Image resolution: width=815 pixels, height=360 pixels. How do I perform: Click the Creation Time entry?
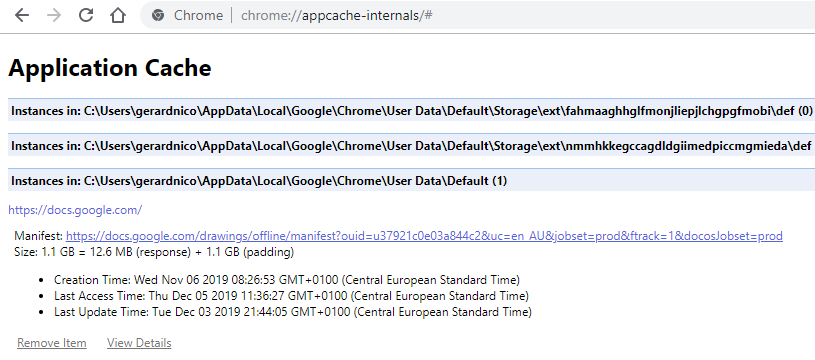pos(286,280)
